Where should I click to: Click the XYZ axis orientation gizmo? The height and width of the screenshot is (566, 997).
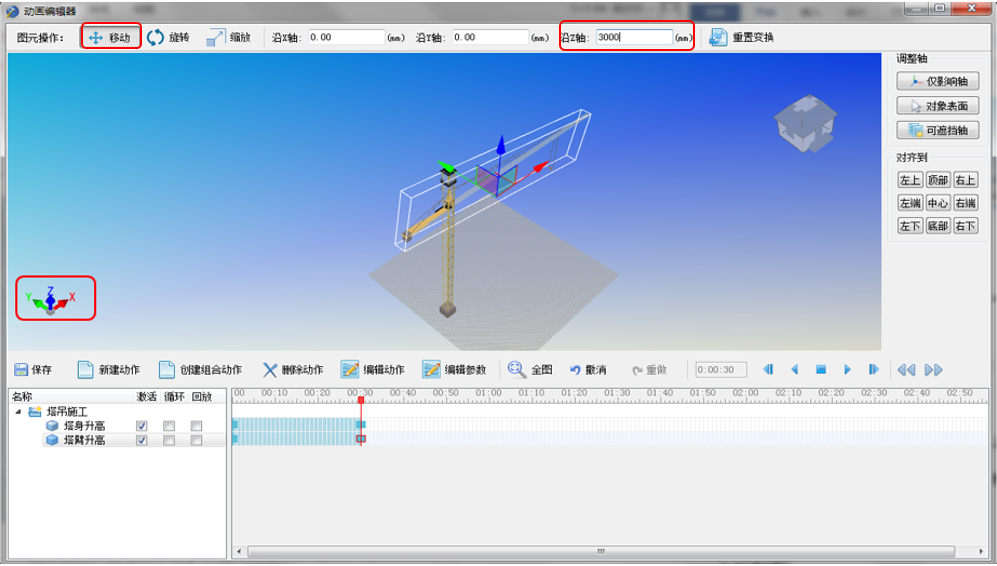51,300
